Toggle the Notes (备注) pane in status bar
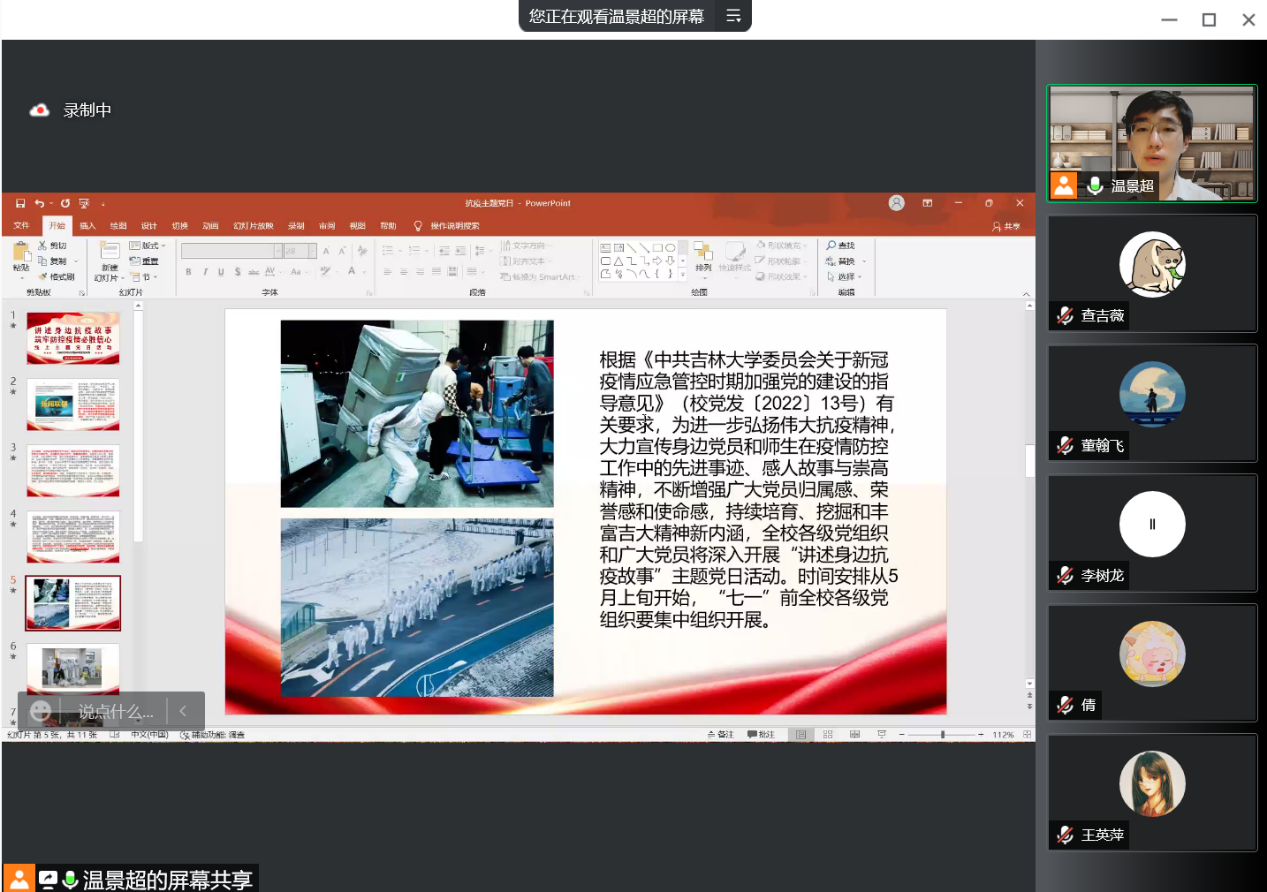The width and height of the screenshot is (1267, 892). click(719, 735)
